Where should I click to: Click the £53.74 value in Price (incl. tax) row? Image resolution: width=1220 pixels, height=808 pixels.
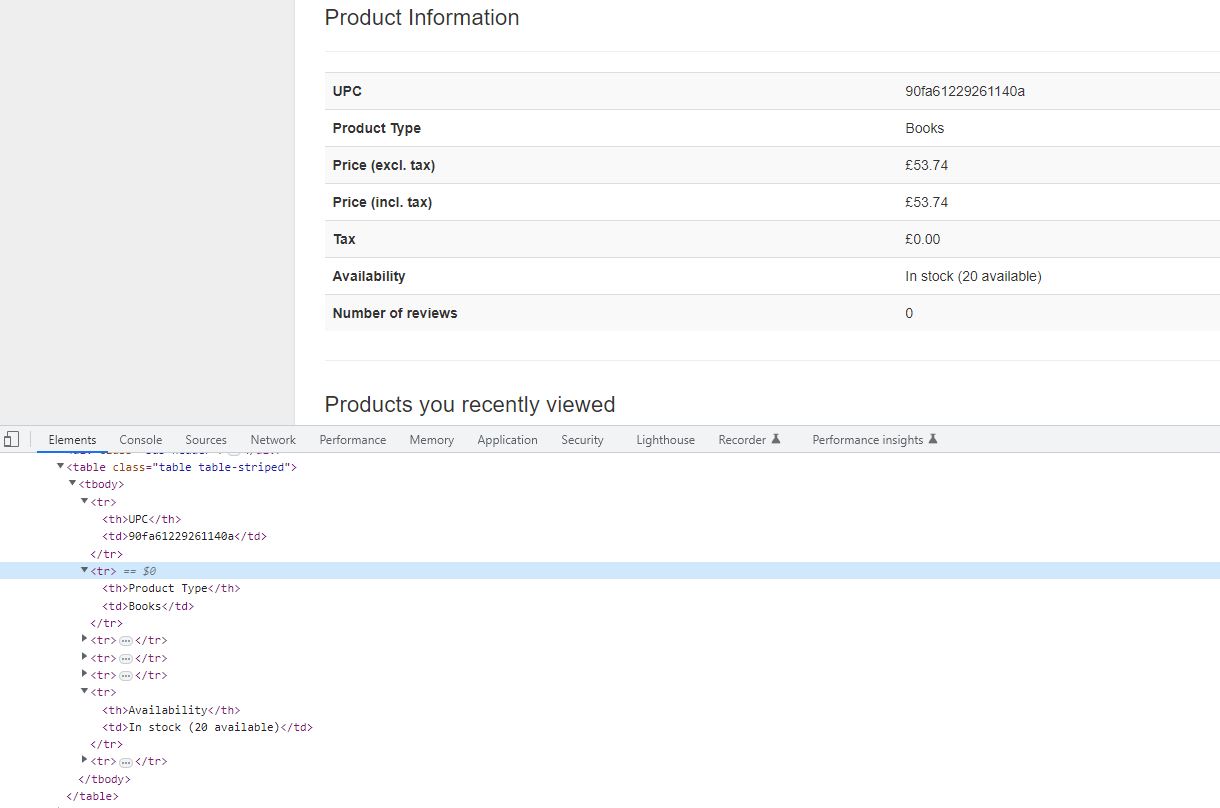[x=927, y=202]
